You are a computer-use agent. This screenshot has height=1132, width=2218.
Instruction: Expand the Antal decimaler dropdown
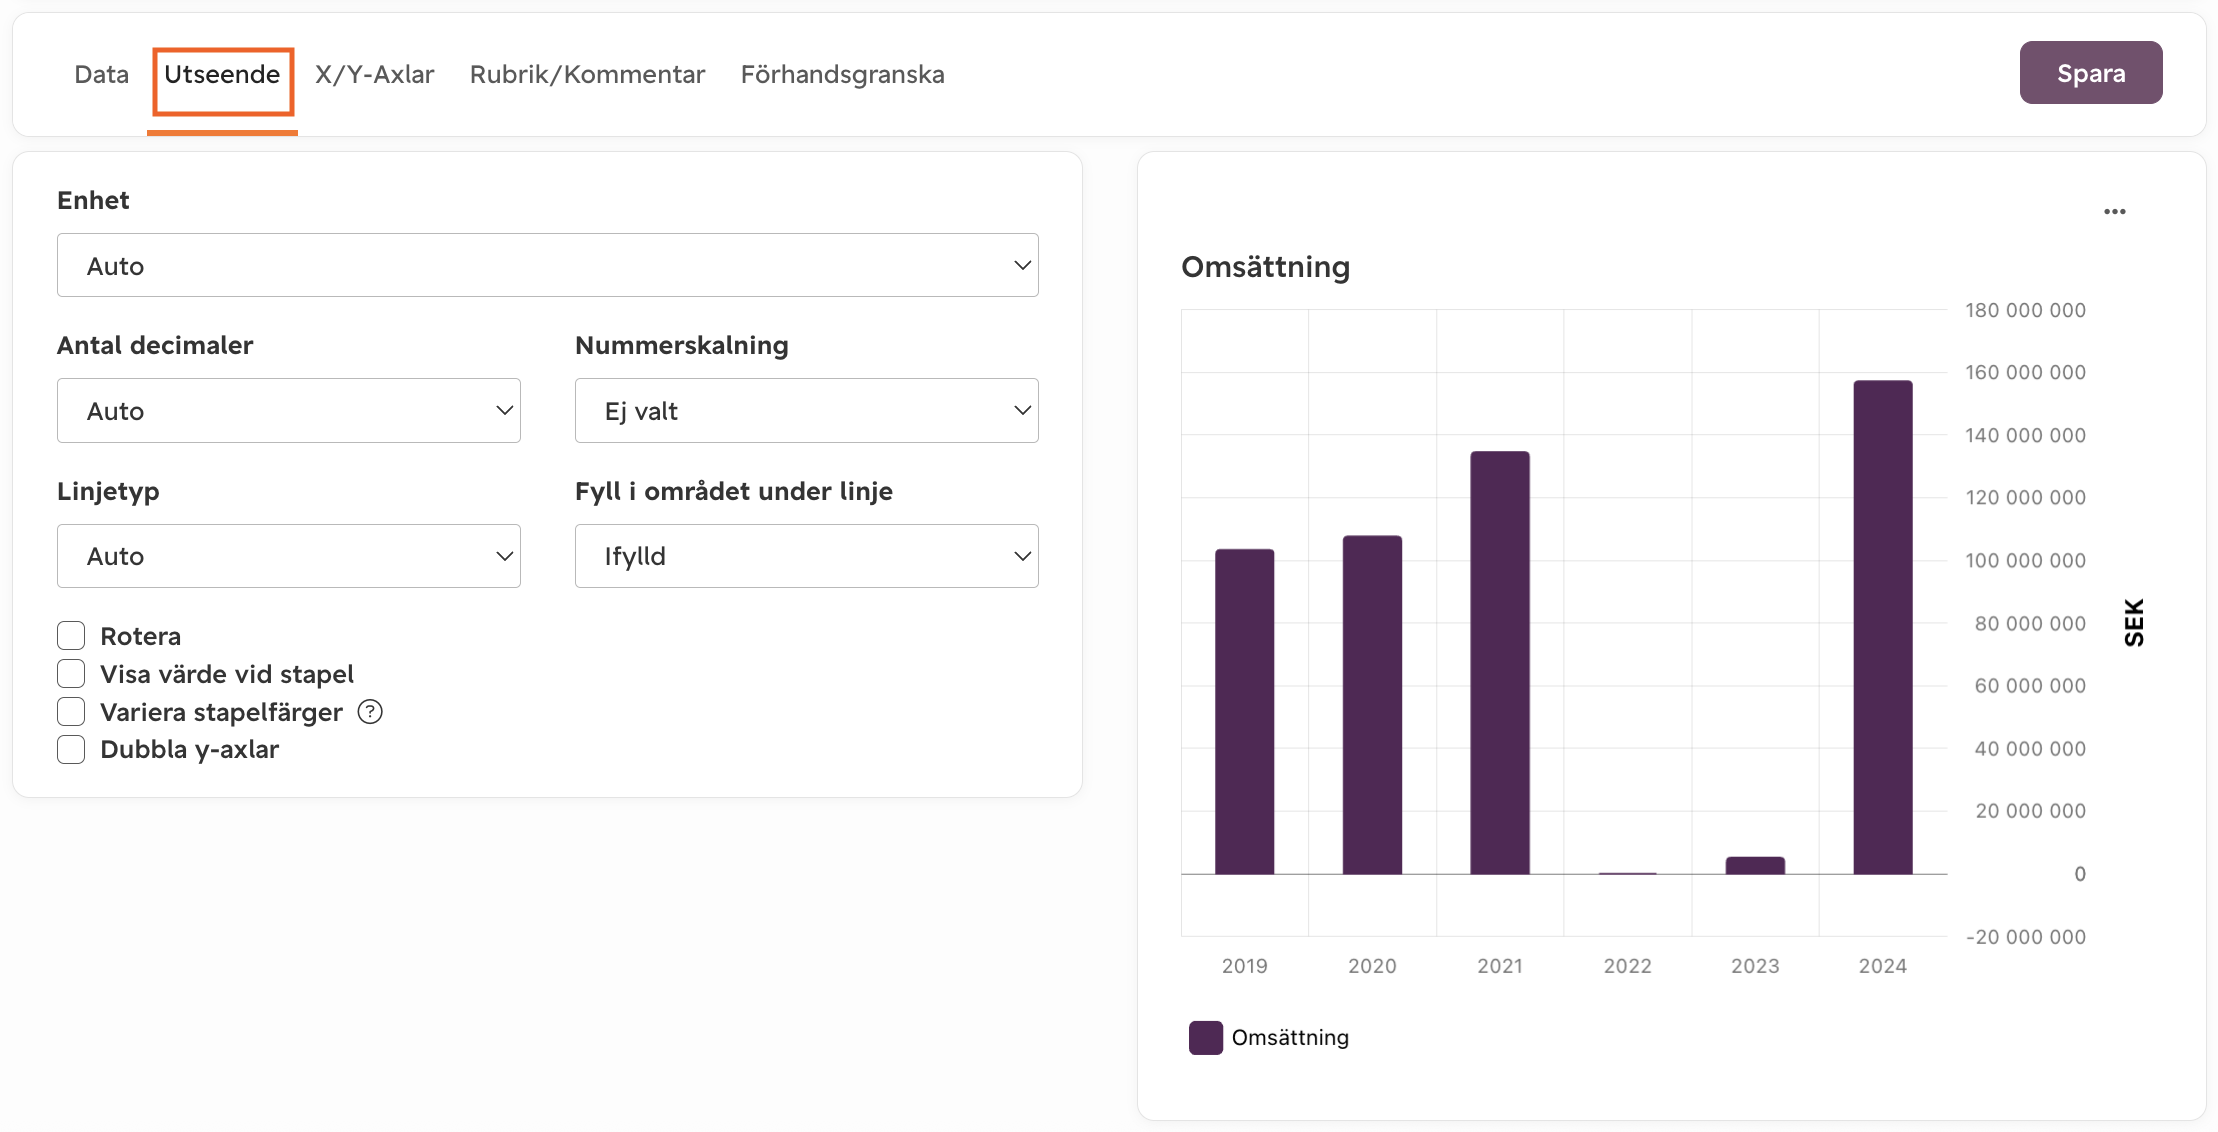point(288,410)
